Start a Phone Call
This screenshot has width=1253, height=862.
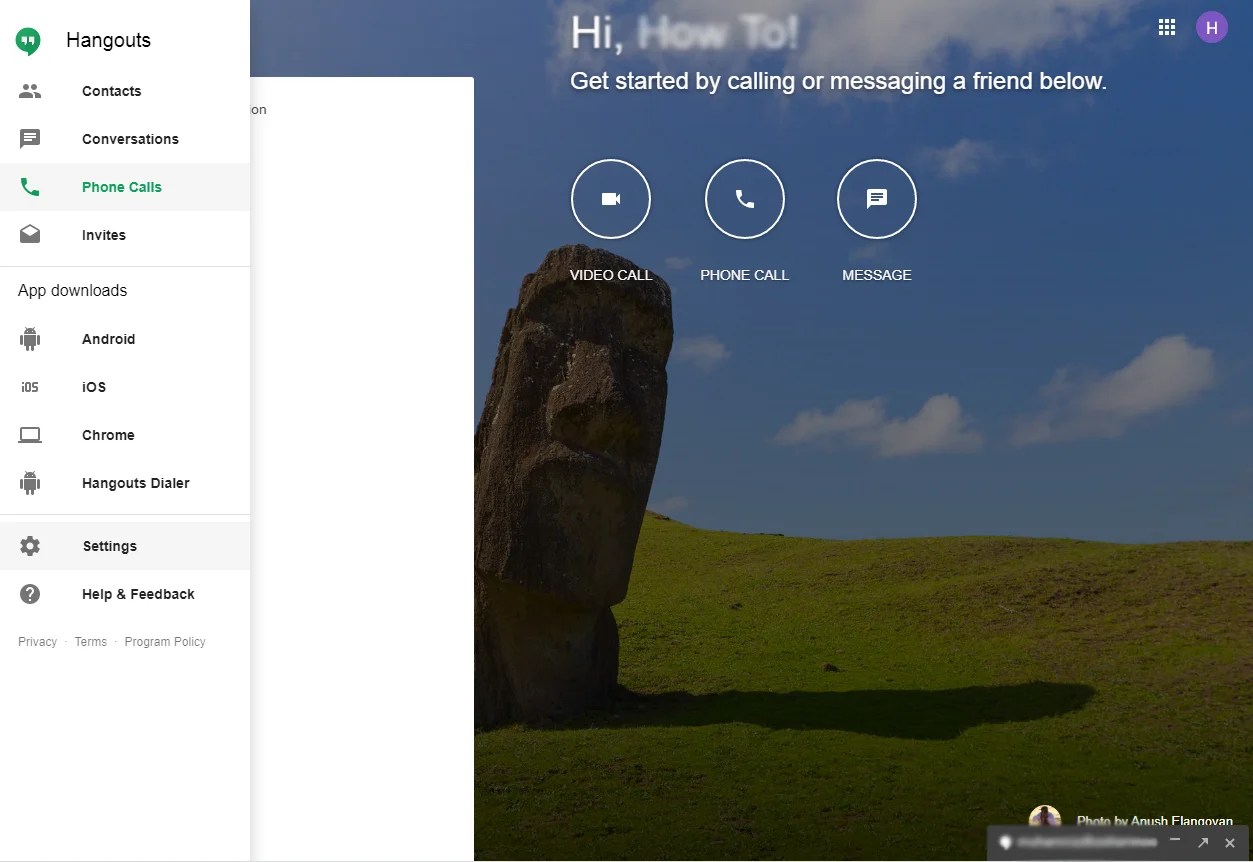coord(744,198)
